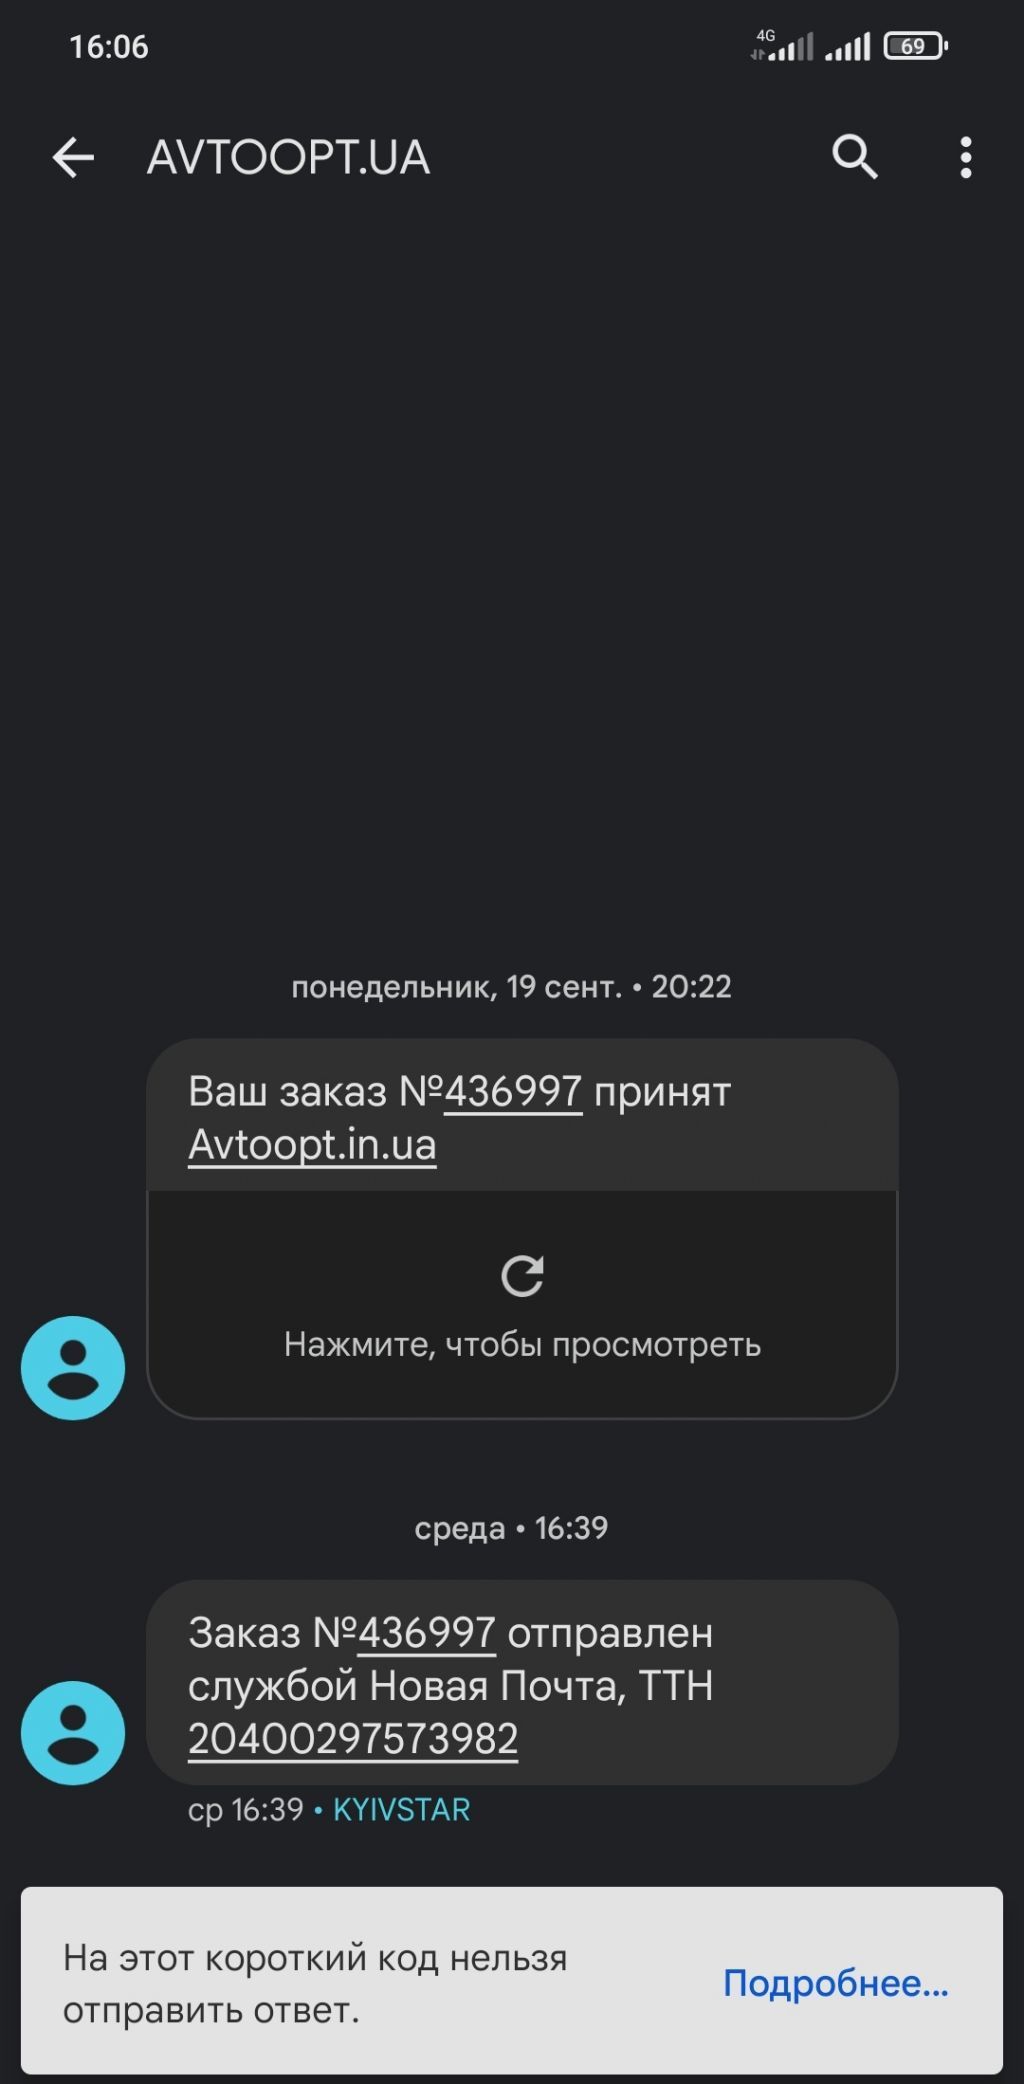Image resolution: width=1024 pixels, height=2084 pixels.
Task: Tap the Monday 19 Sept timestamp
Action: (511, 987)
